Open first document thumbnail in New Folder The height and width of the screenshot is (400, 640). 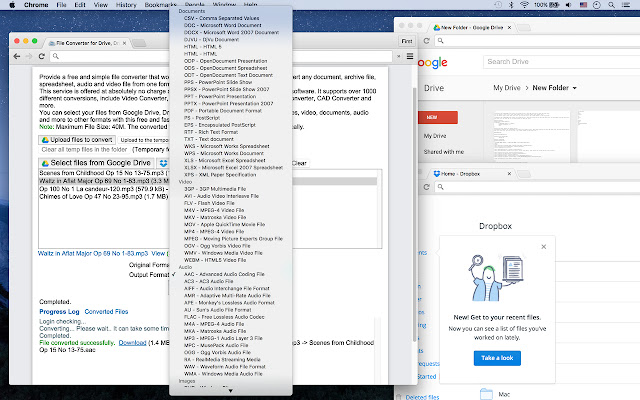click(532, 136)
